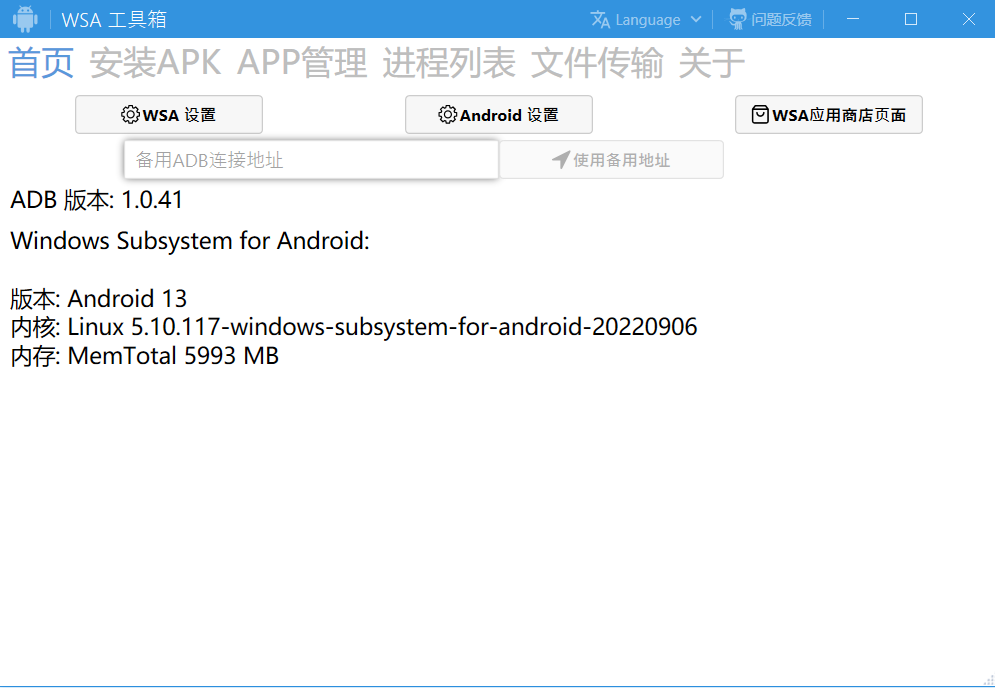
Task: Select the 版本: Android 13 line
Action: point(99,298)
